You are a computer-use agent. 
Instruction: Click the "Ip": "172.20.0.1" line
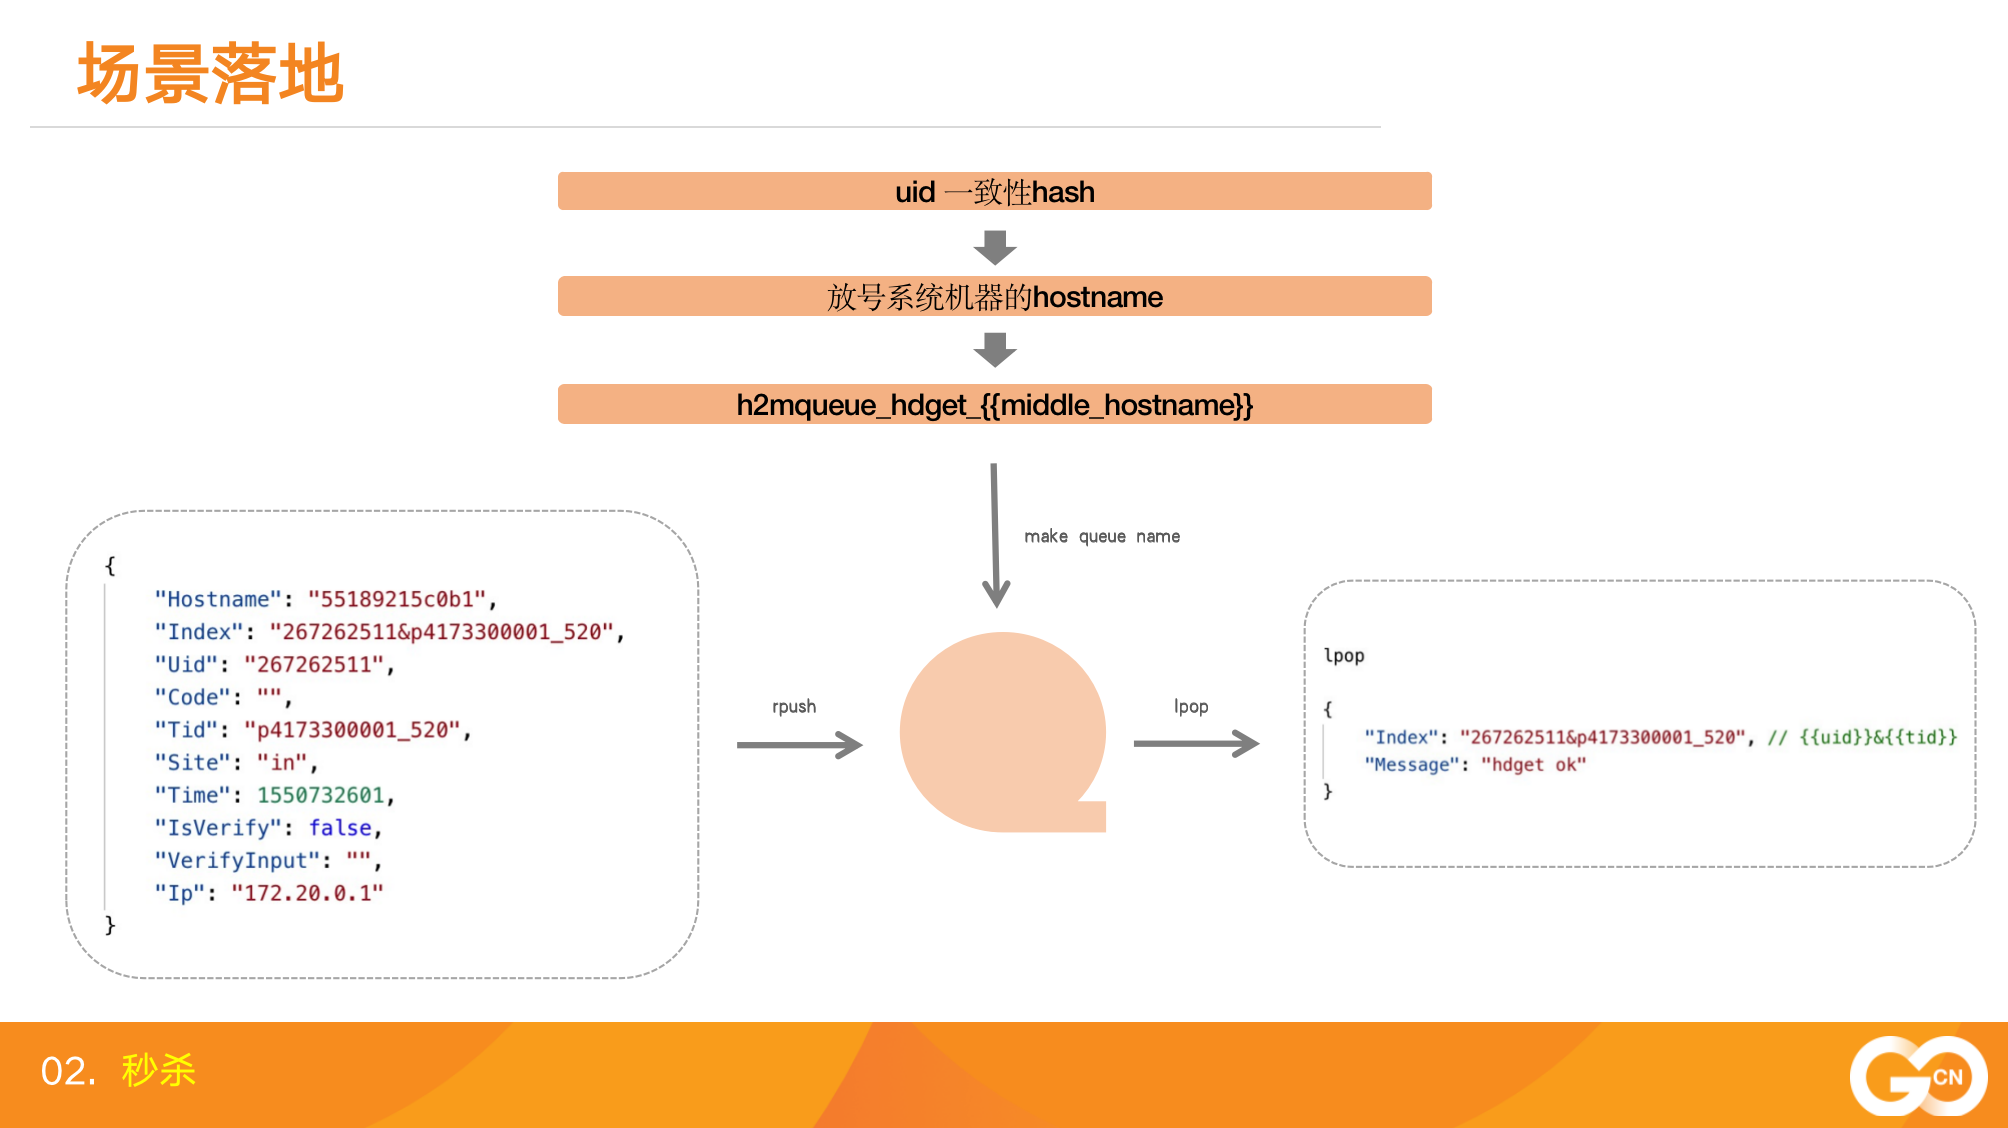[269, 893]
